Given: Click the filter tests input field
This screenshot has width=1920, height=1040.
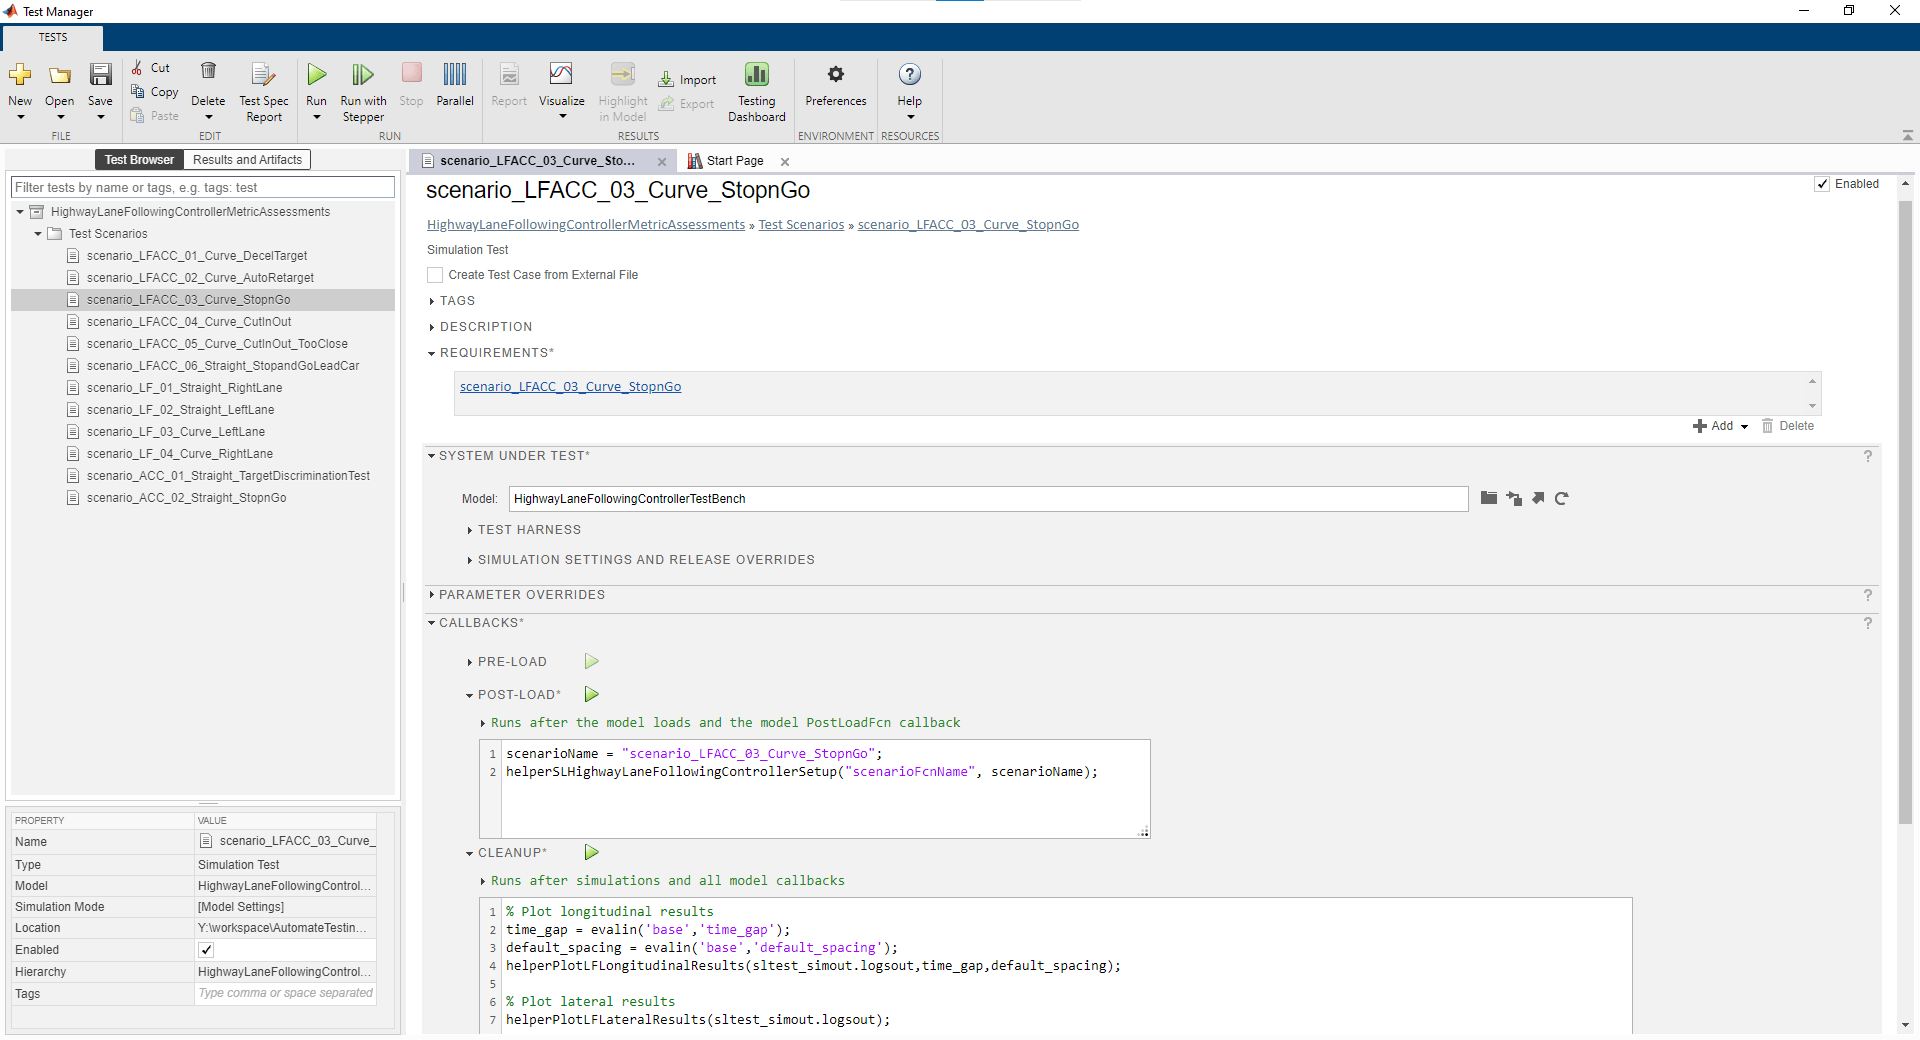Looking at the screenshot, I should coord(202,188).
